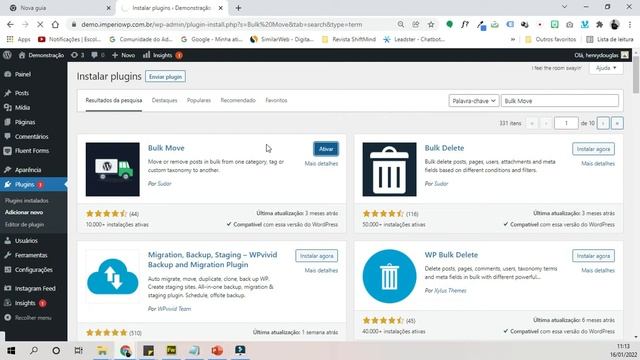Switch to the Destaques tab
Screen dimensions: 640x360
click(x=164, y=100)
